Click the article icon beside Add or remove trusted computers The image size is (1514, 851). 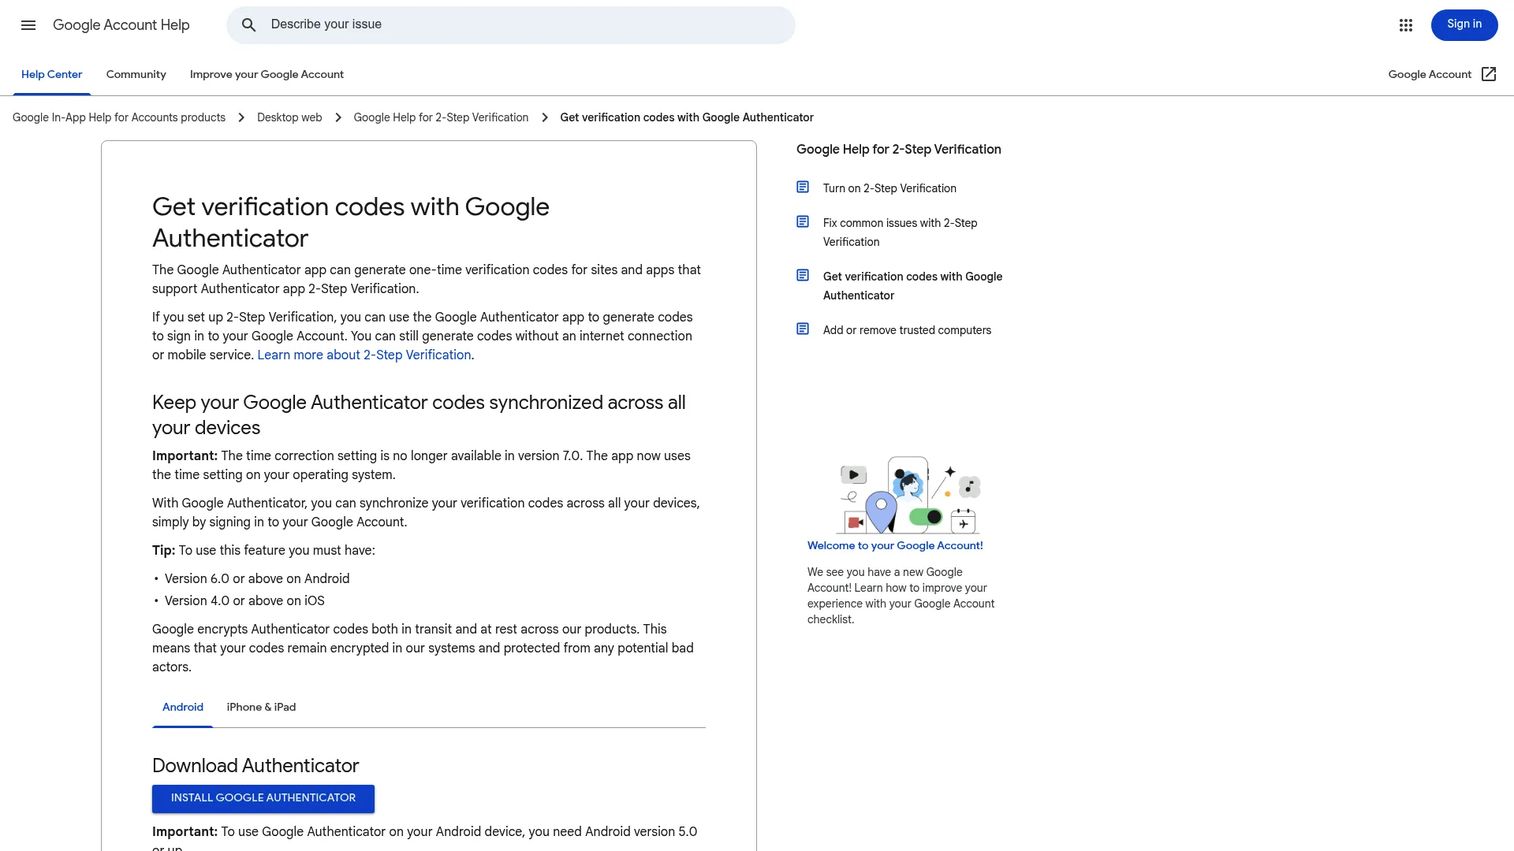pos(802,329)
